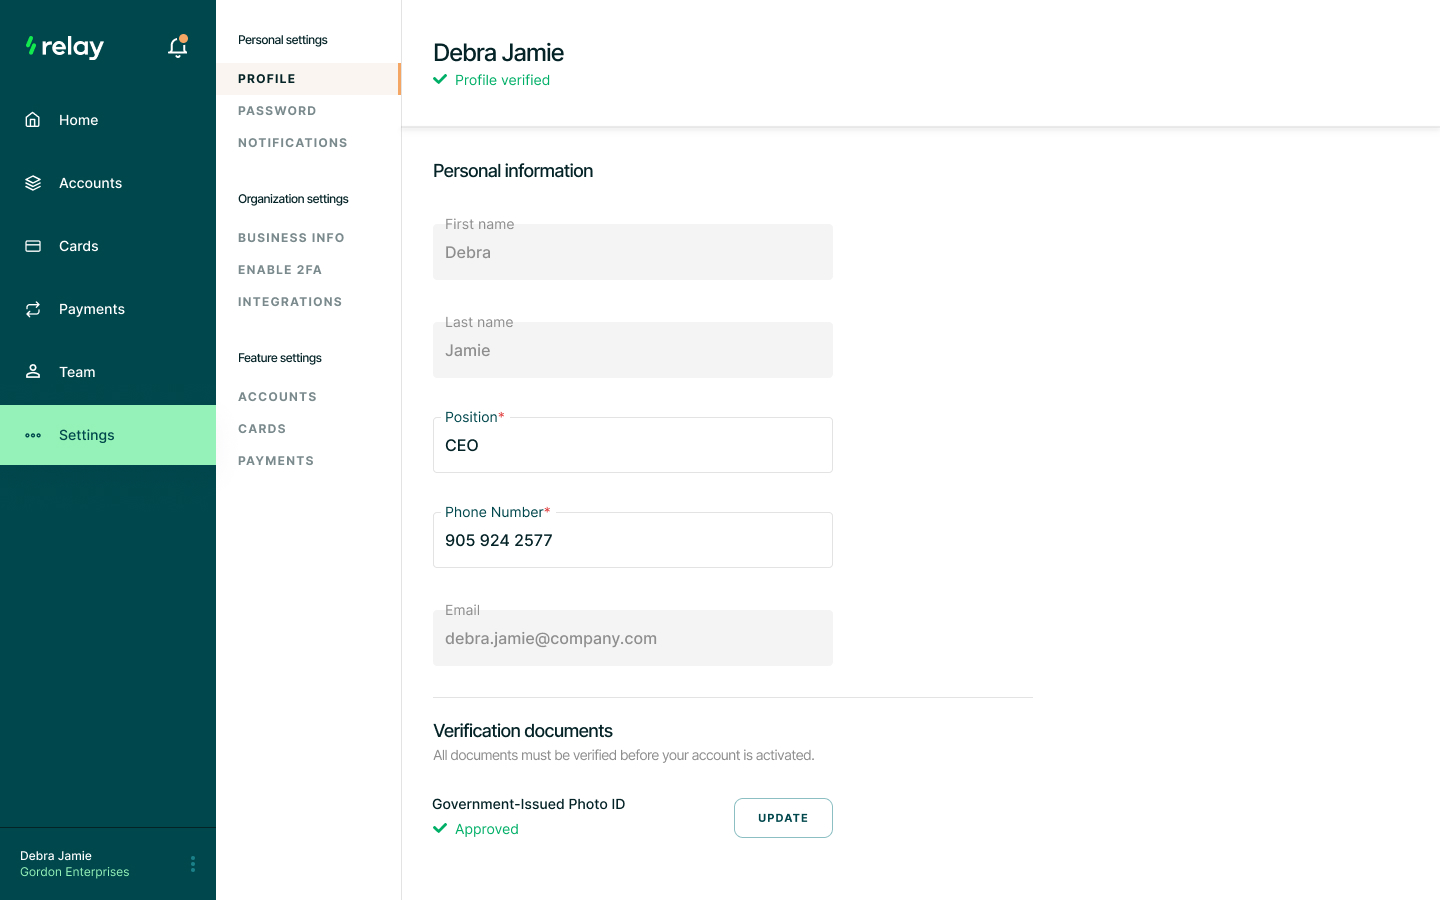Click the Personal information heading
This screenshot has height=900, width=1440.
pyautogui.click(x=513, y=171)
